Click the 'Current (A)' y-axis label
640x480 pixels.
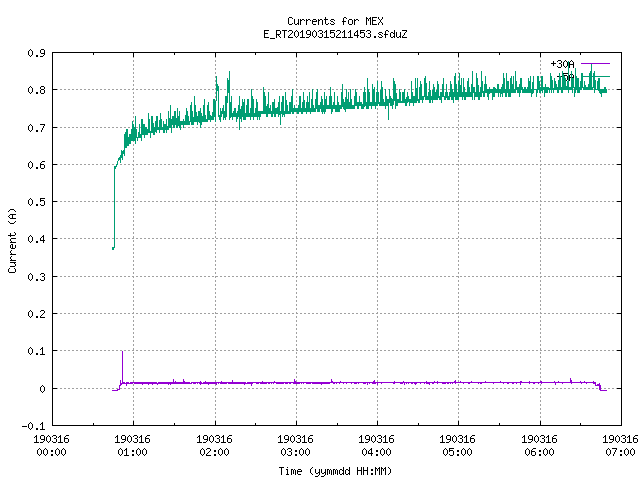[12, 240]
